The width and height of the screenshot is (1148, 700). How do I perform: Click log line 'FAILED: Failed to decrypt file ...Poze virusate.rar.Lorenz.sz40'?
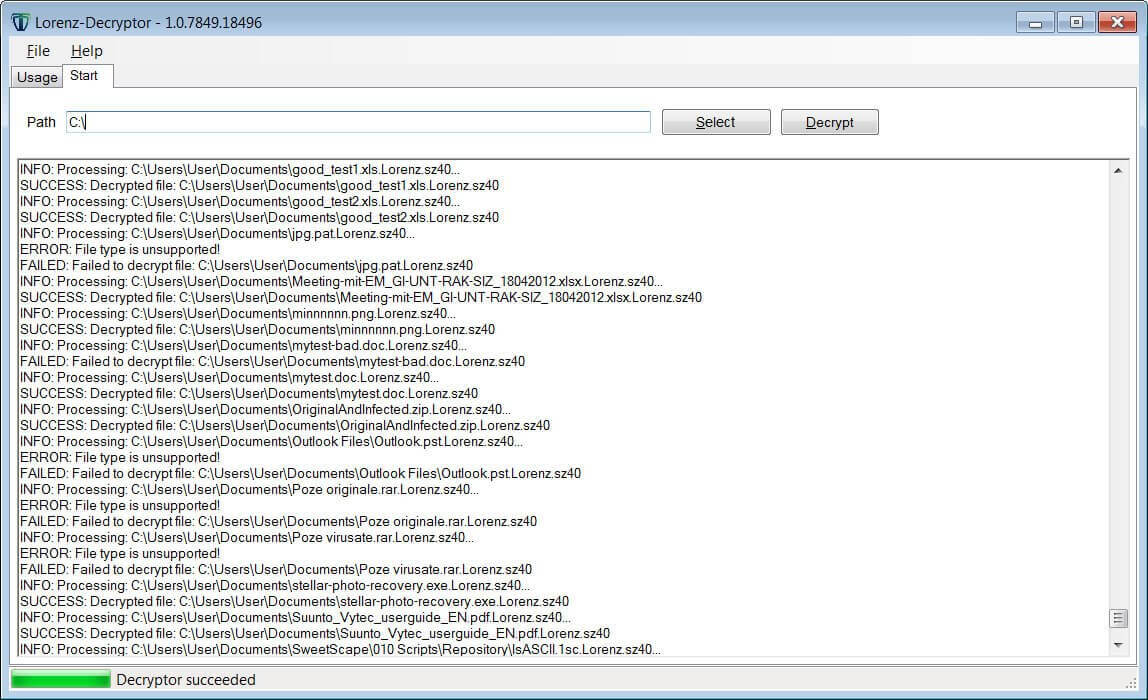pos(276,570)
